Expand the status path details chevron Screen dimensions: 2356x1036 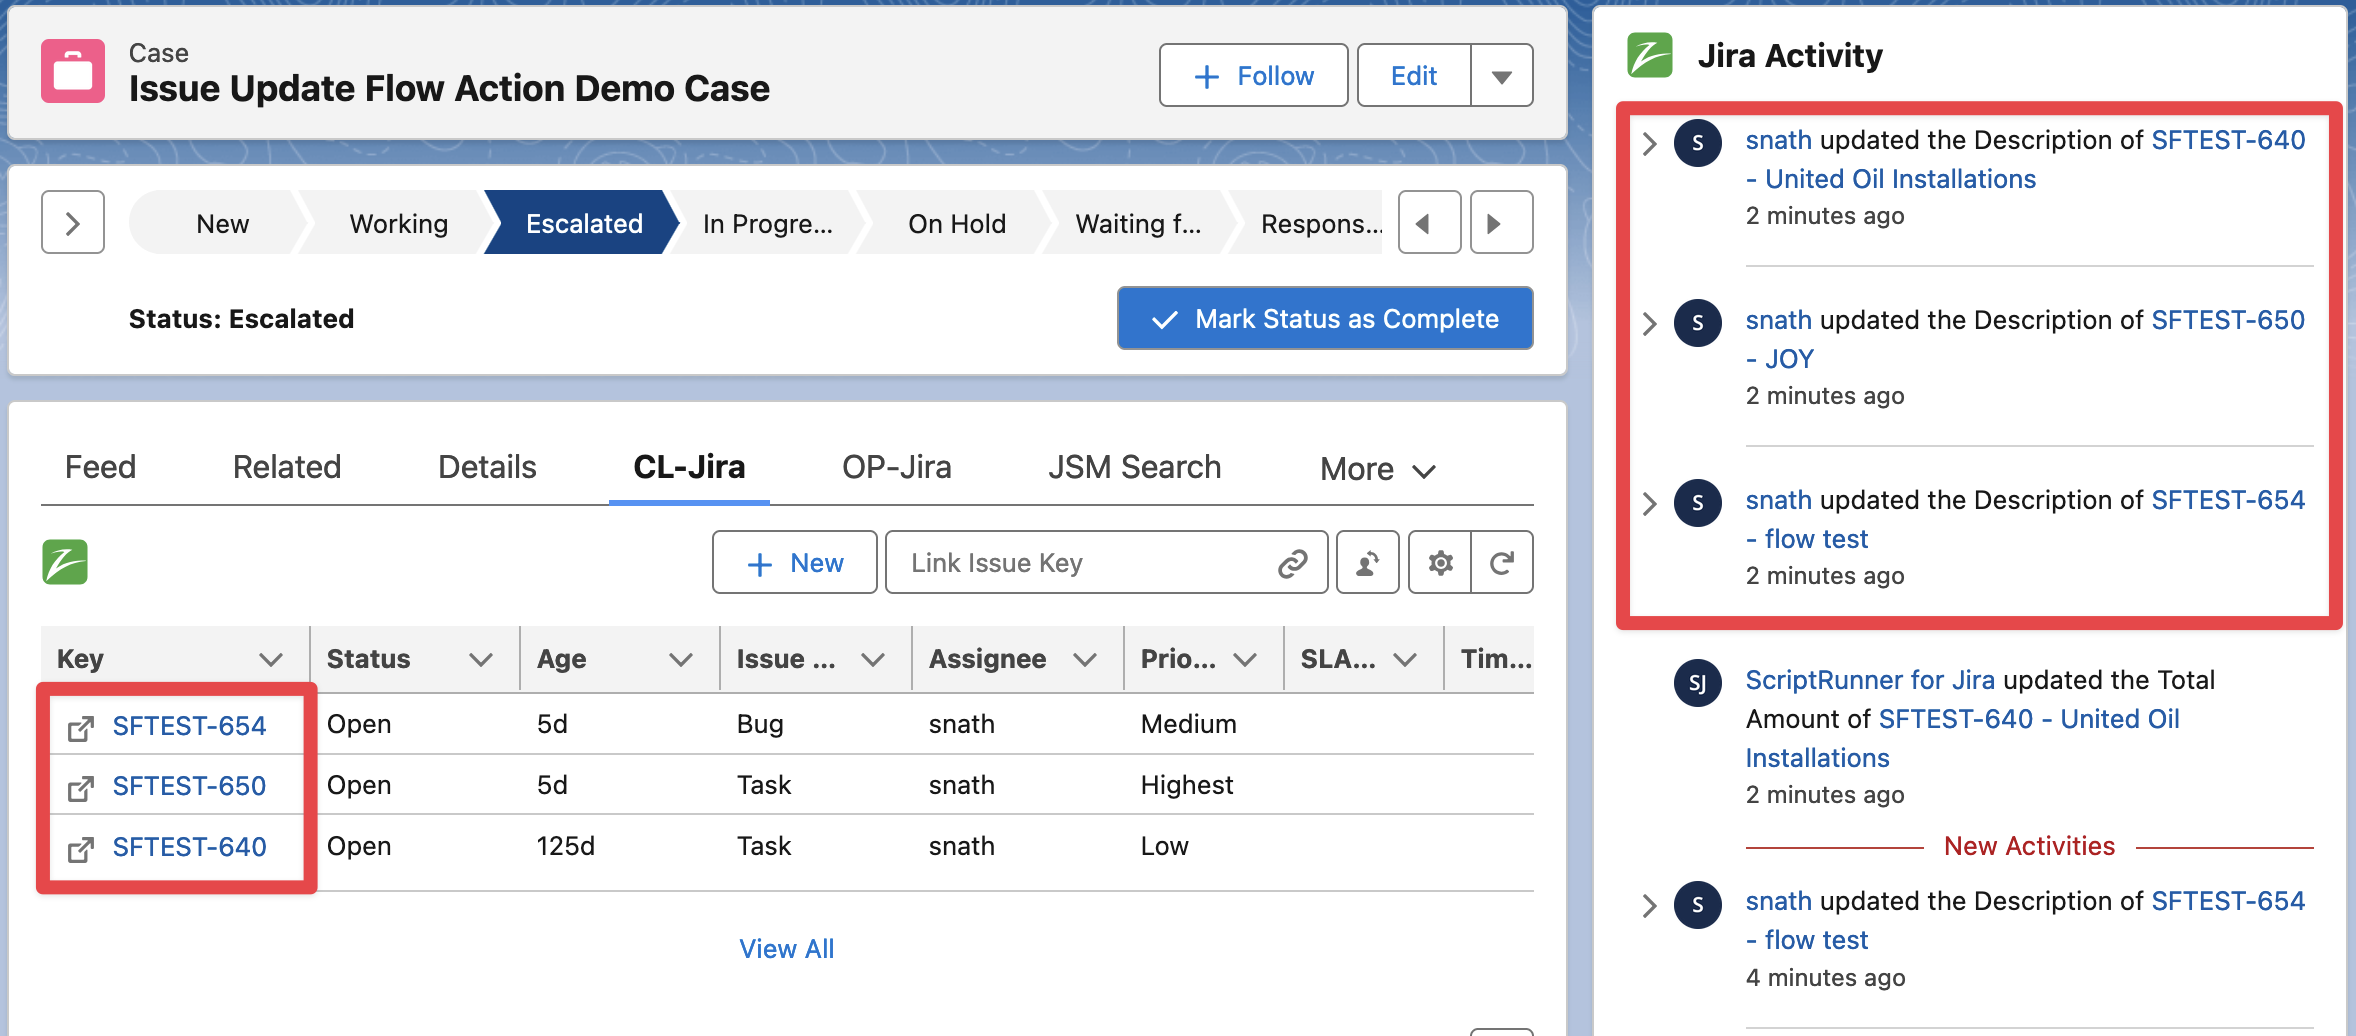coord(73,223)
